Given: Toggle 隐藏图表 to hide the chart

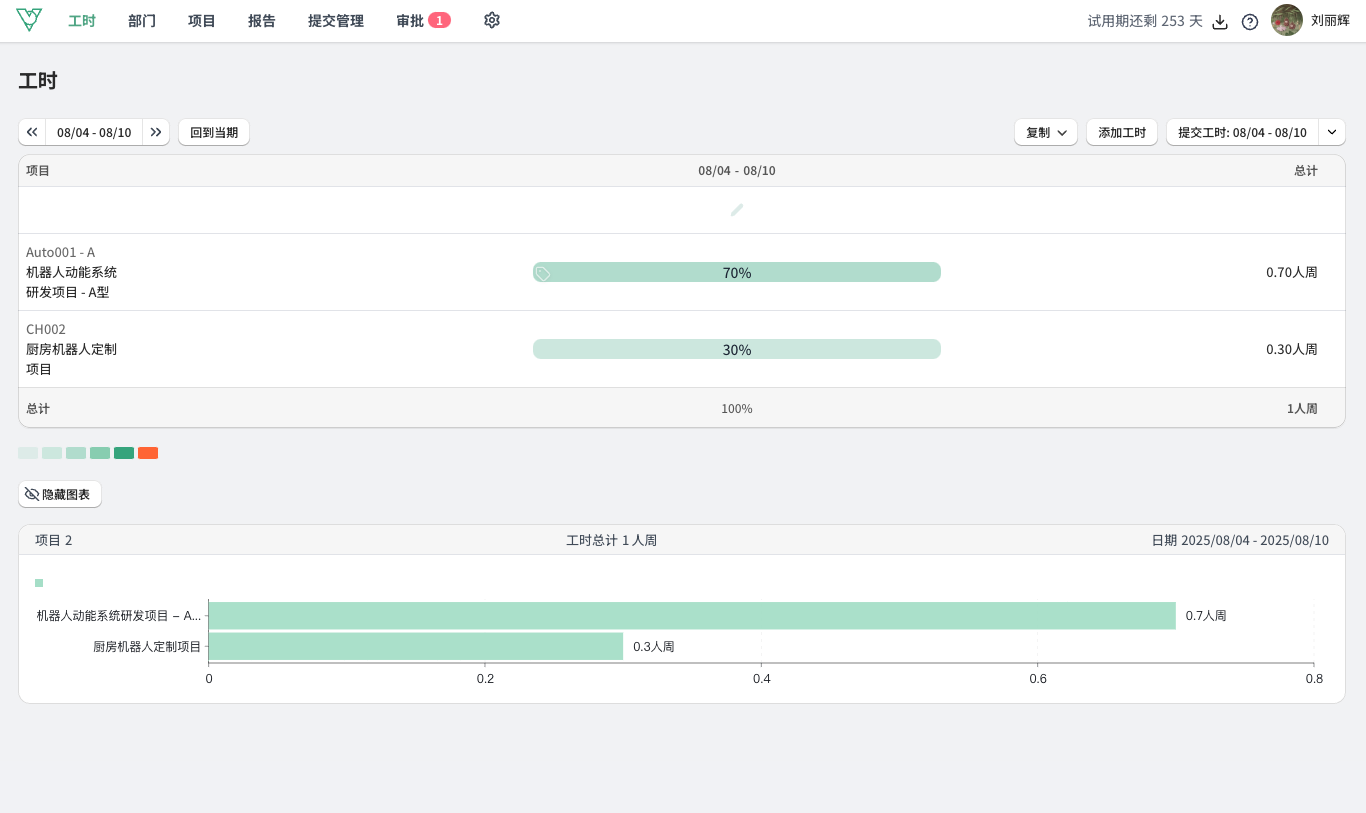Looking at the screenshot, I should 60,494.
